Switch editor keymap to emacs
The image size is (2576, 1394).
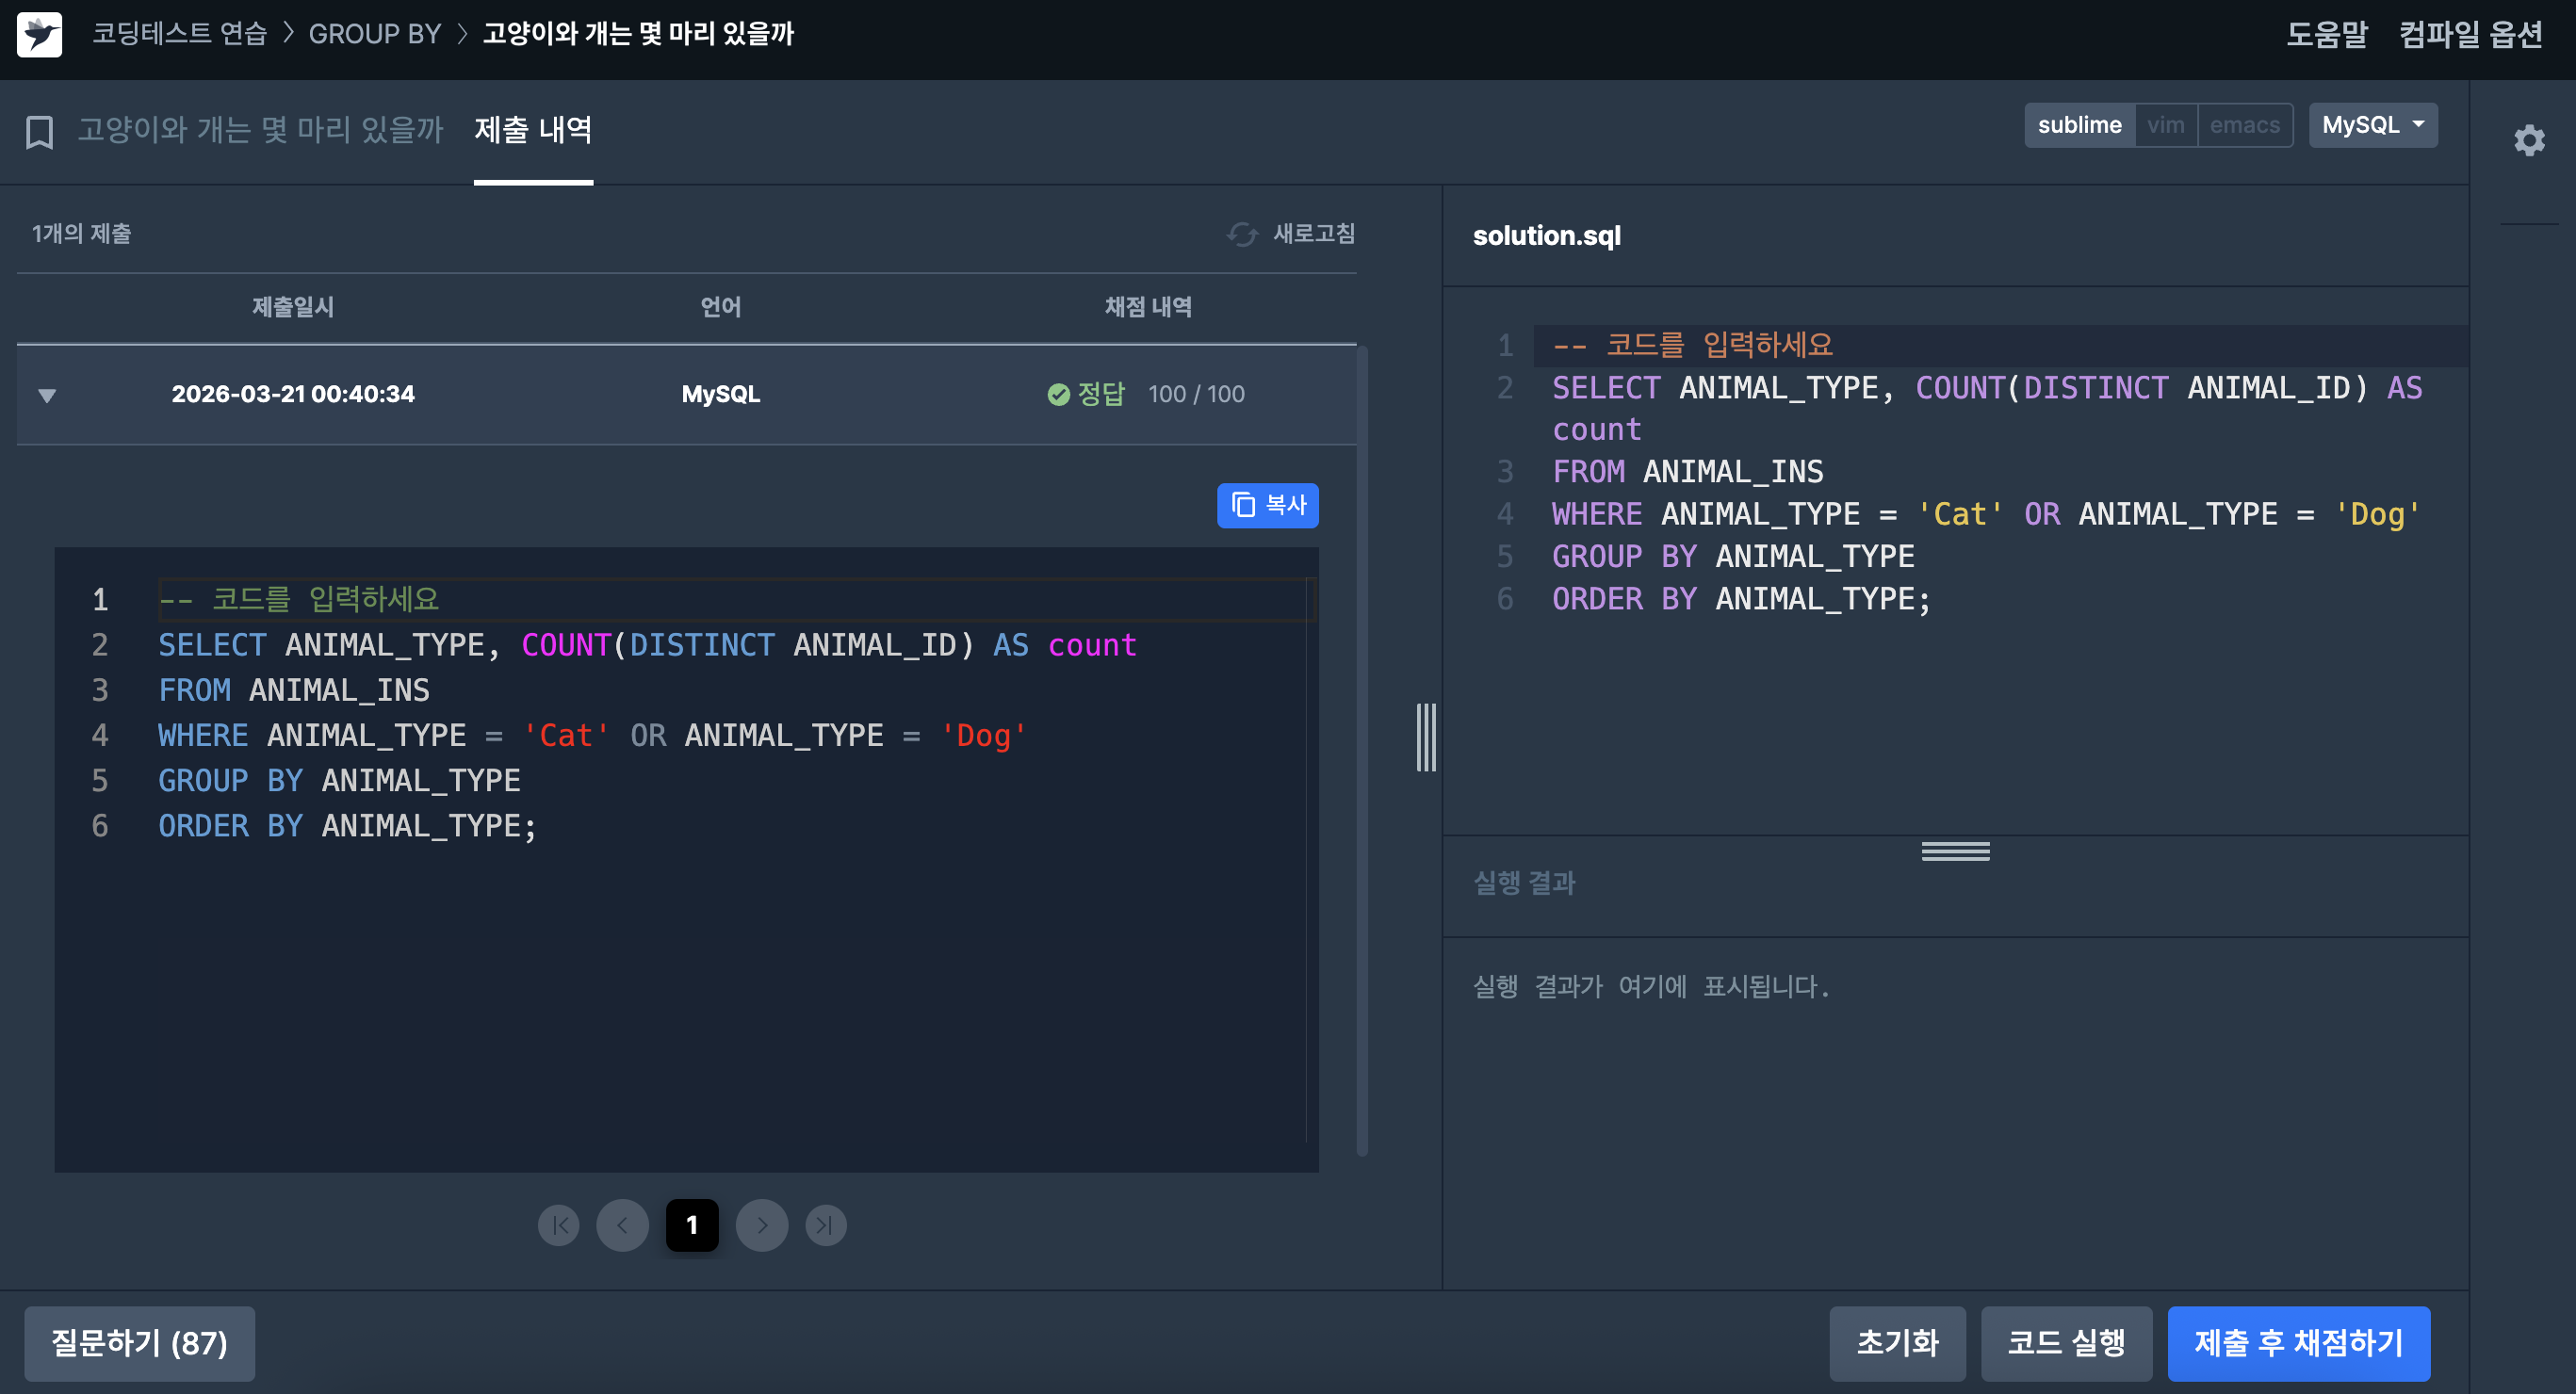pos(2244,125)
